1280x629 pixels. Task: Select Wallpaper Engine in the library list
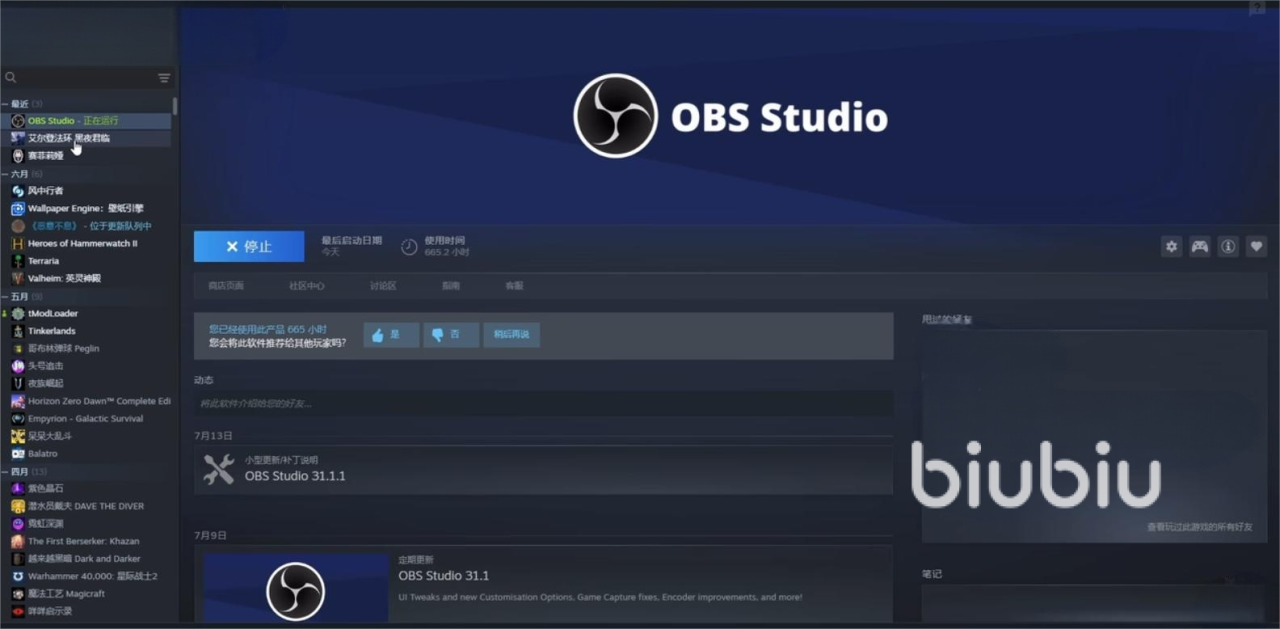(x=85, y=209)
